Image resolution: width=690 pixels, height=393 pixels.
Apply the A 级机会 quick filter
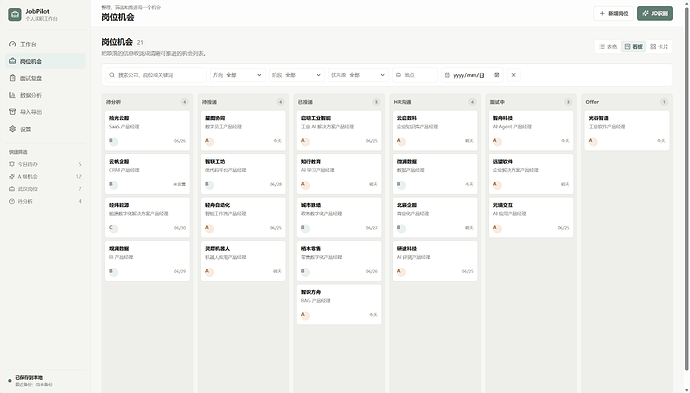tap(45, 176)
